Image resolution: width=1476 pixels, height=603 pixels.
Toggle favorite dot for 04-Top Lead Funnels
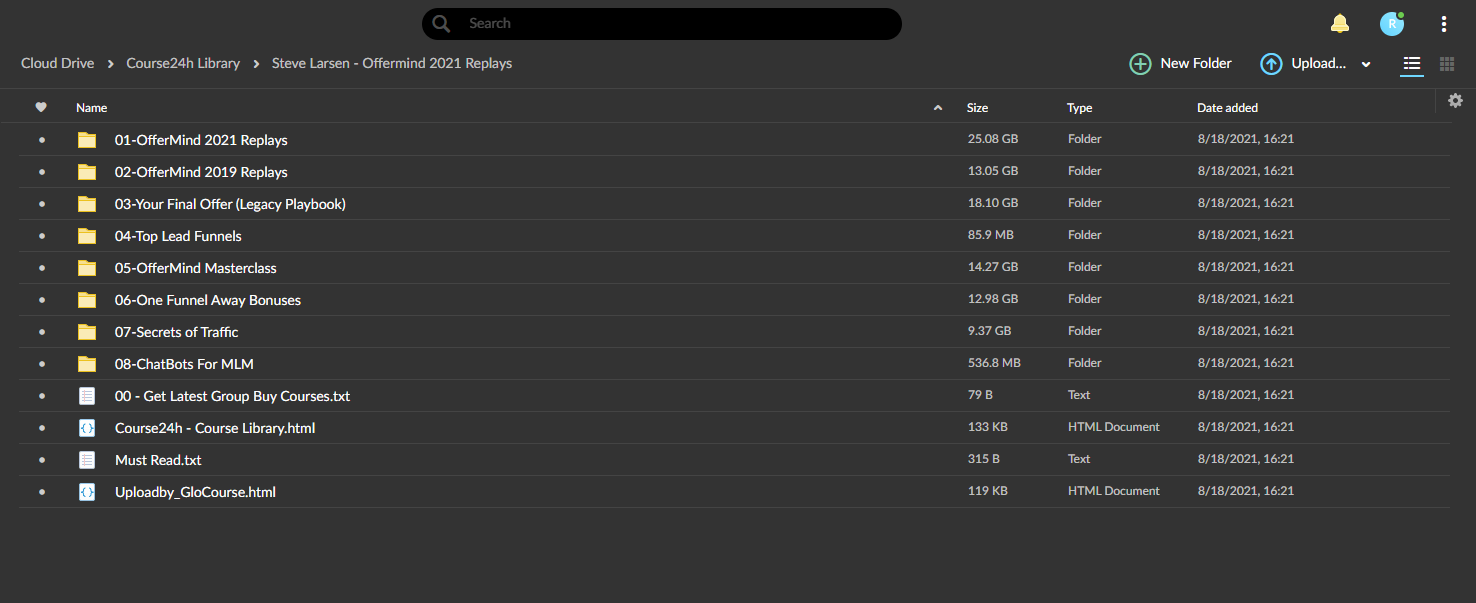coord(41,236)
